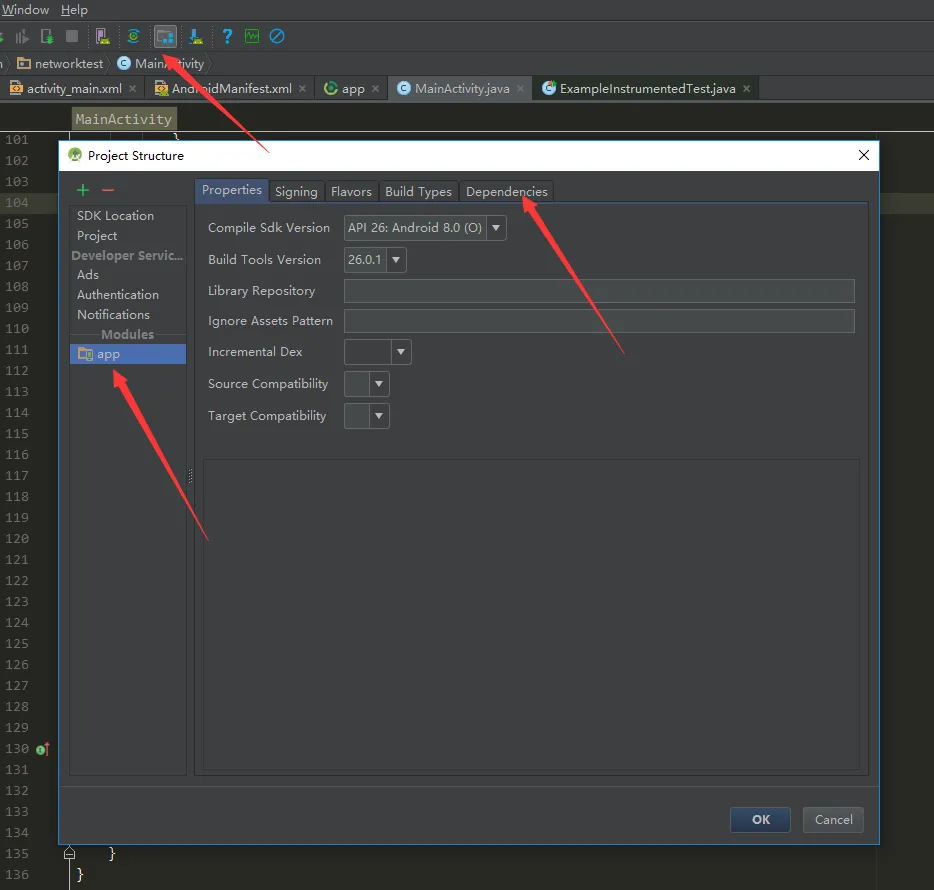Click the blue question mark Help icon

[x=227, y=36]
